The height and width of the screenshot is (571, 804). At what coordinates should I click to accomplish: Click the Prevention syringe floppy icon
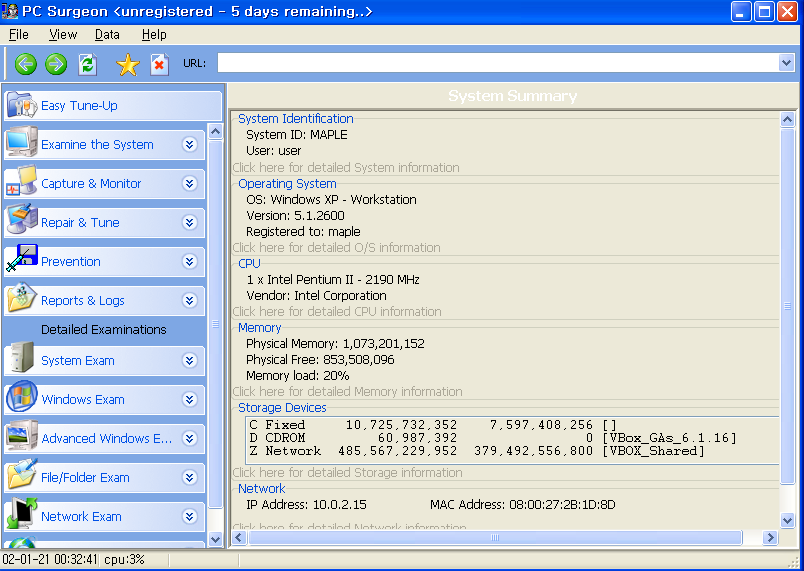point(22,259)
